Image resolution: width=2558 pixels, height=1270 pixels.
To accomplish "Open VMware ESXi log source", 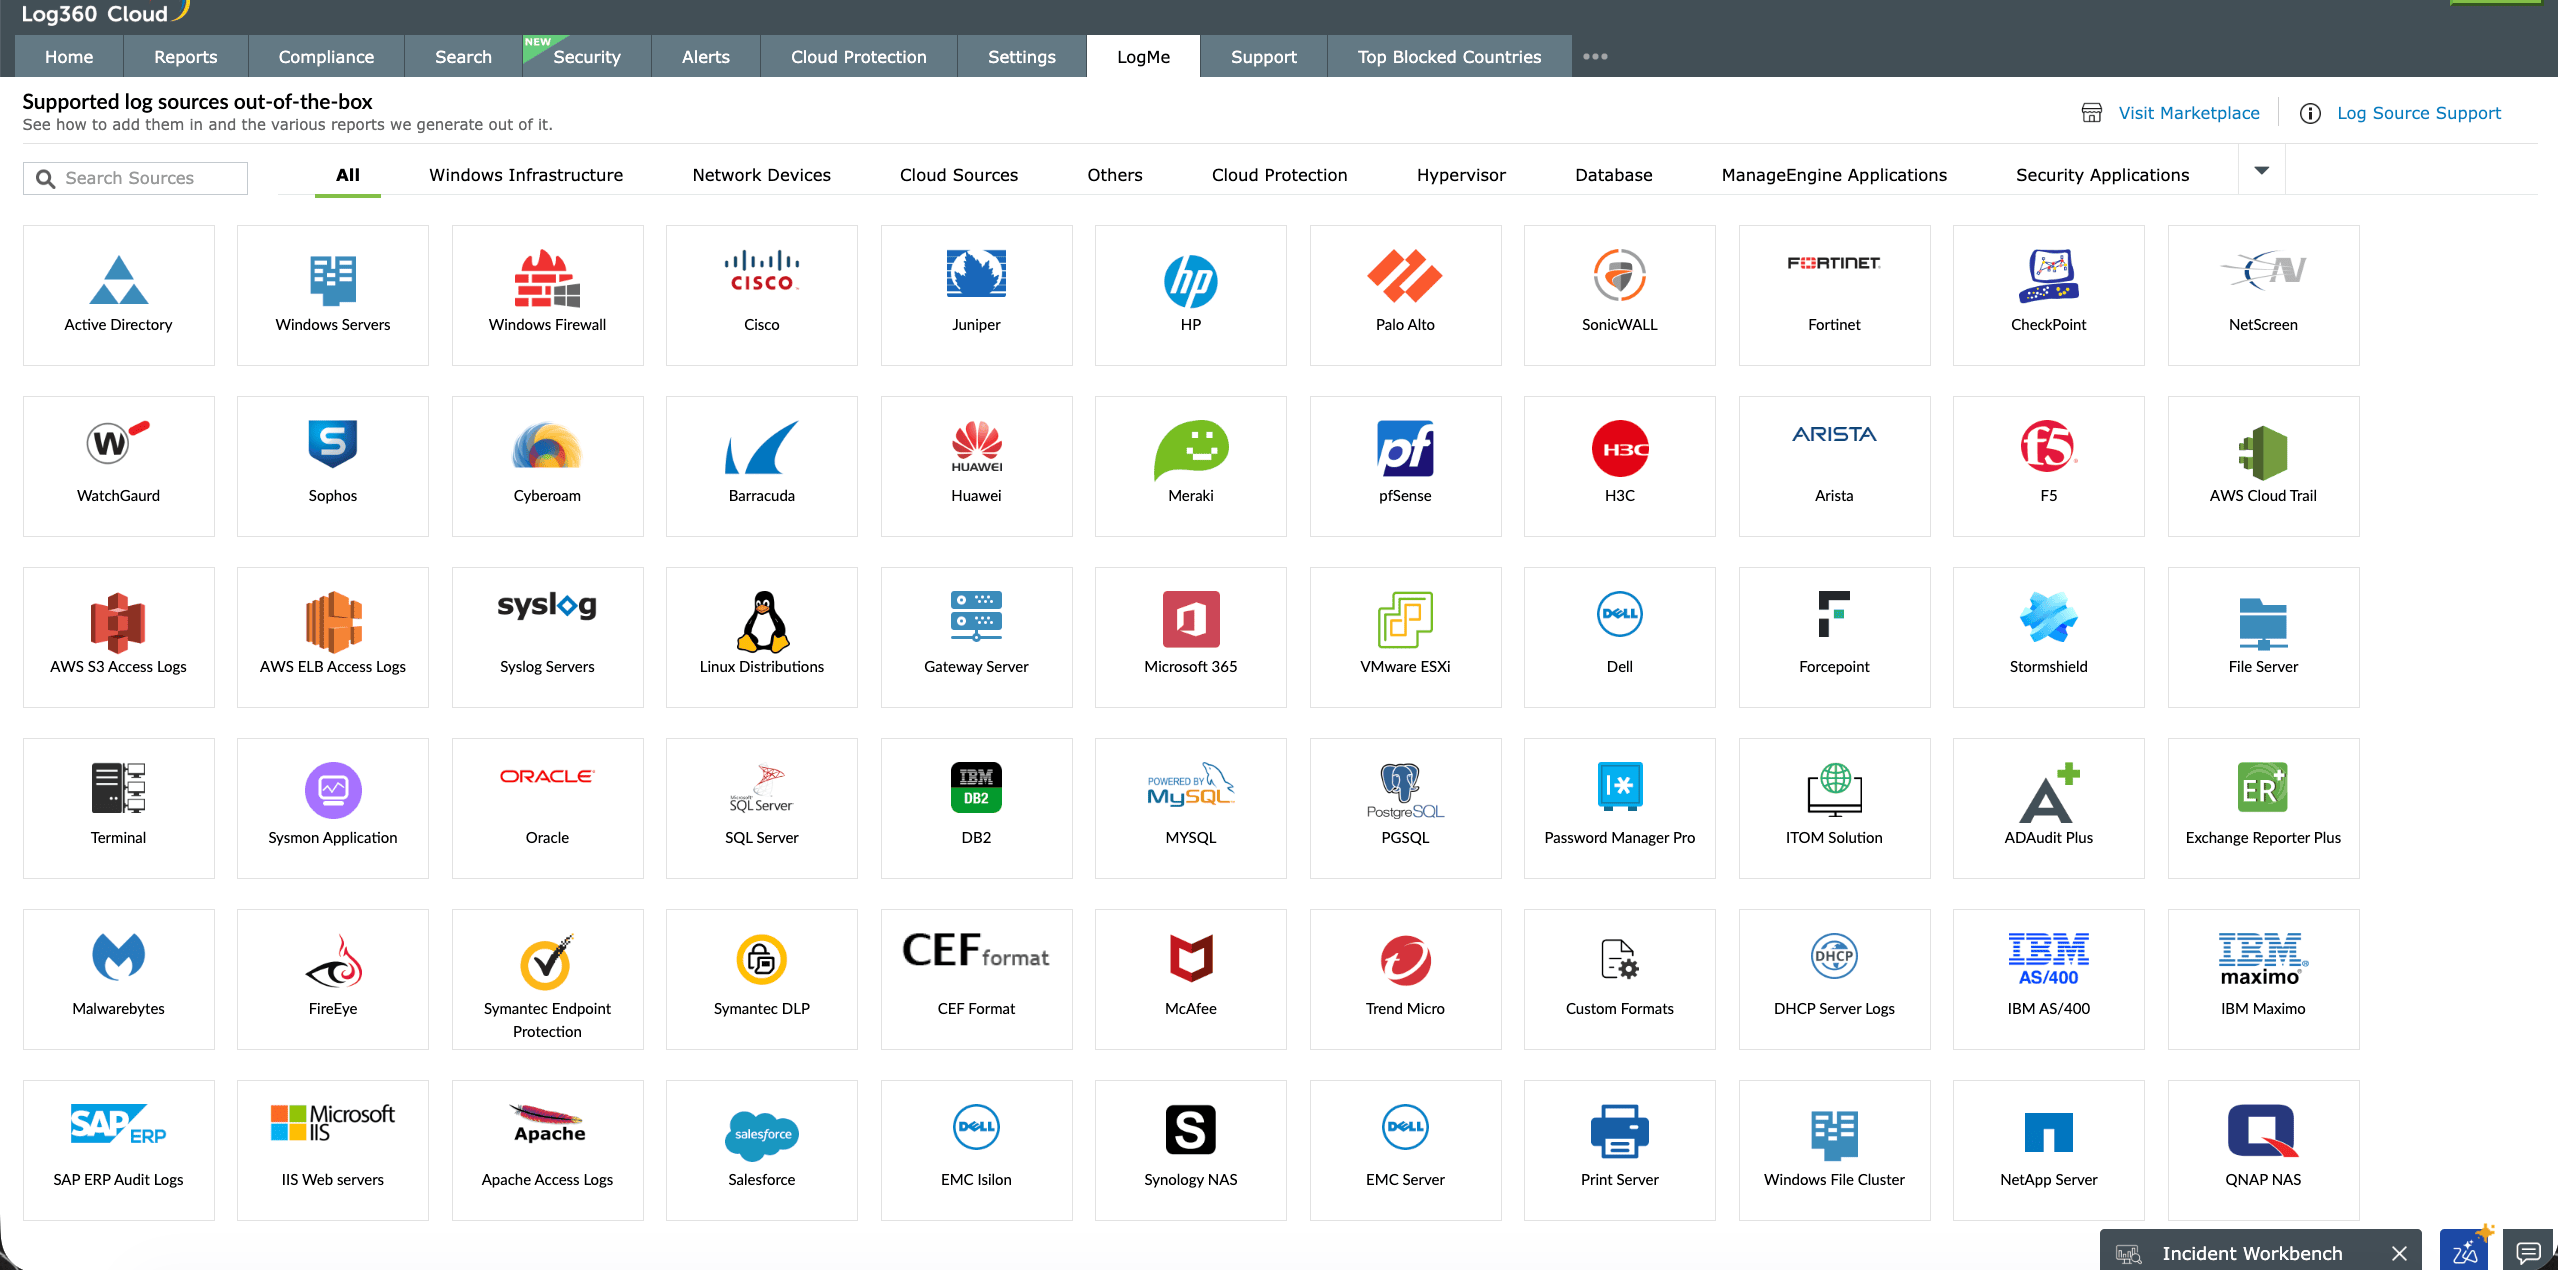I will [1405, 637].
